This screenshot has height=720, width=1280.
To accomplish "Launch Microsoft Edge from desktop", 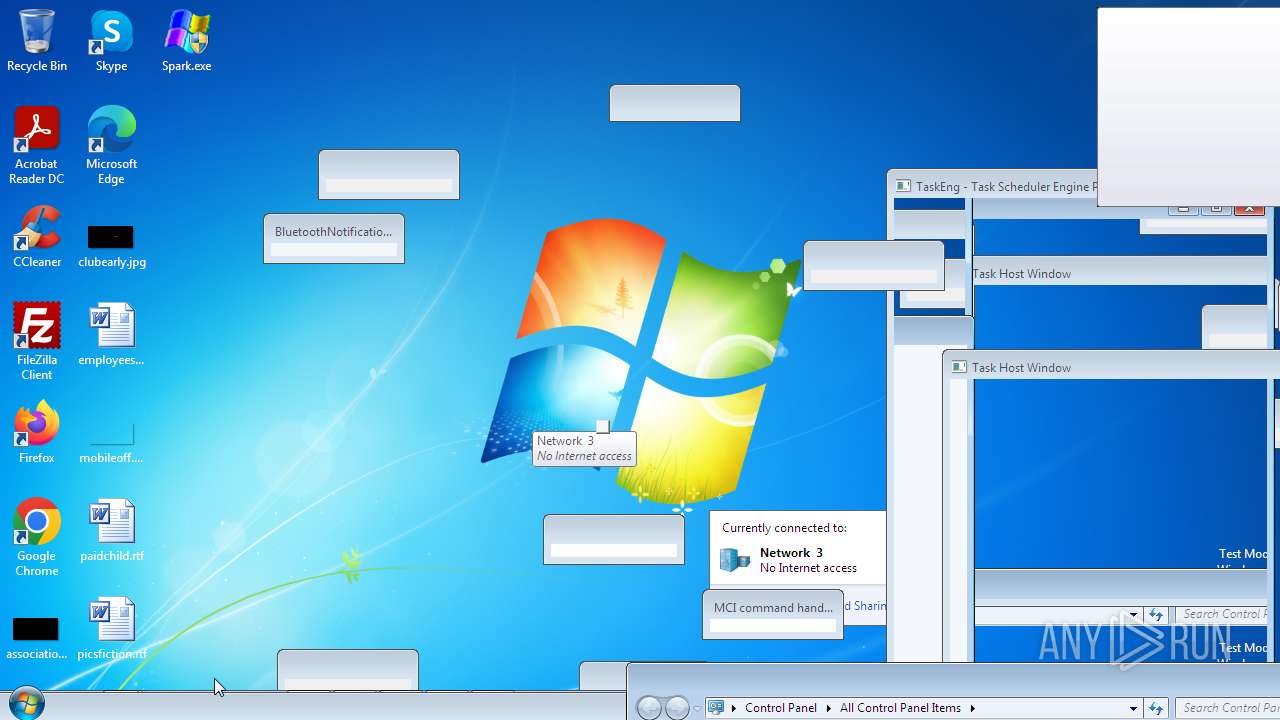I will (111, 145).
